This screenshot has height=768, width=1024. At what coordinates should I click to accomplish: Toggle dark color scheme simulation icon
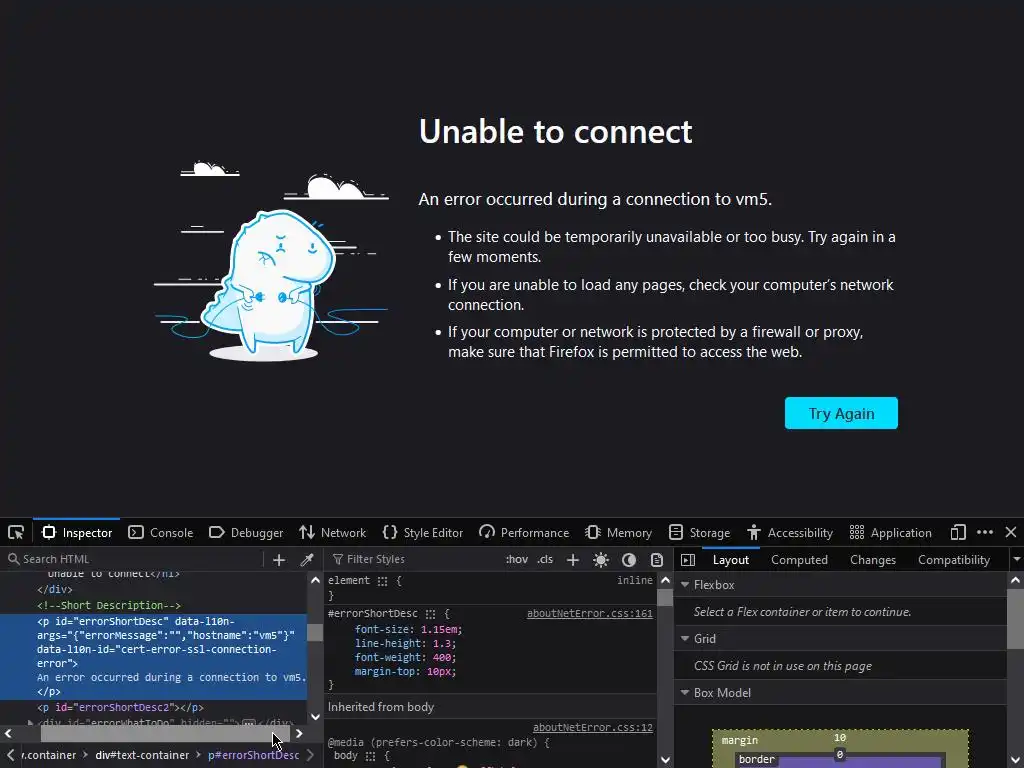[x=629, y=560]
